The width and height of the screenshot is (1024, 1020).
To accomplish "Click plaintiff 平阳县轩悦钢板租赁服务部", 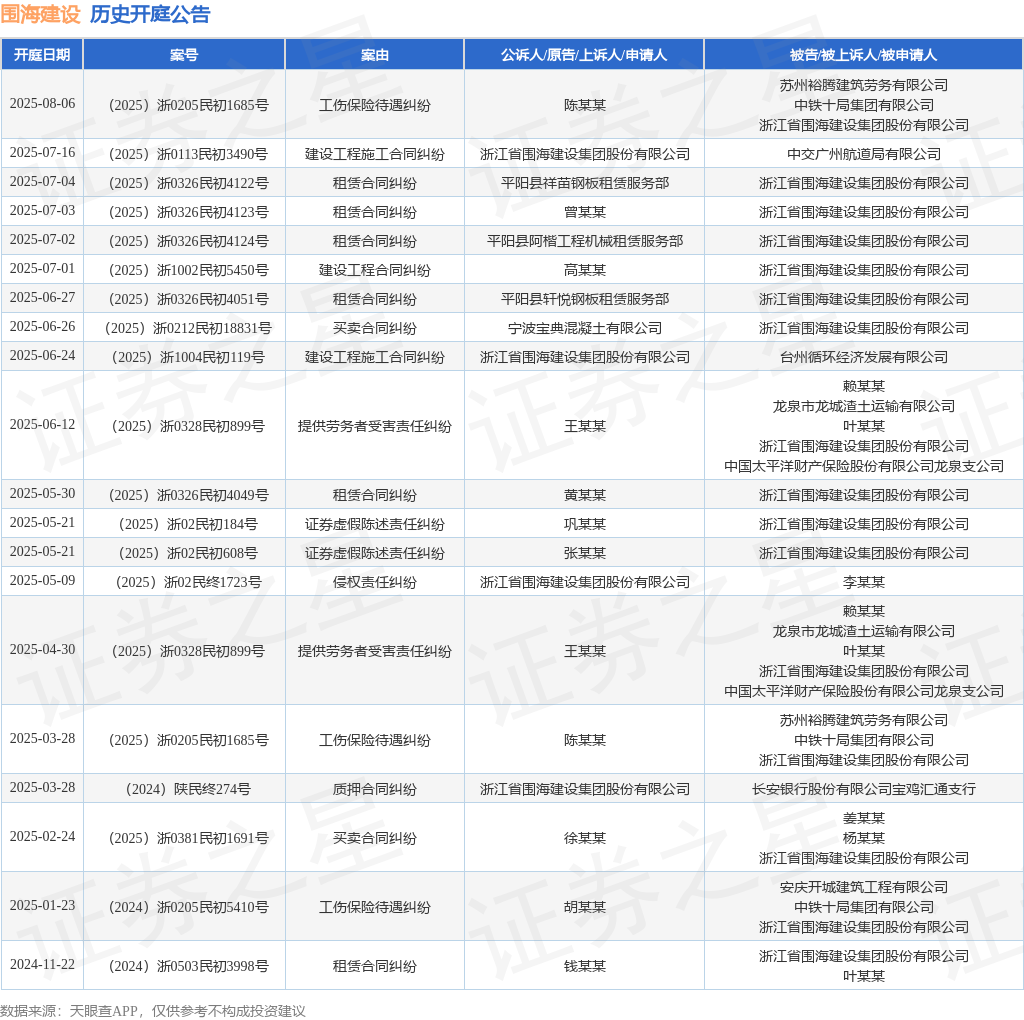I will 584,299.
